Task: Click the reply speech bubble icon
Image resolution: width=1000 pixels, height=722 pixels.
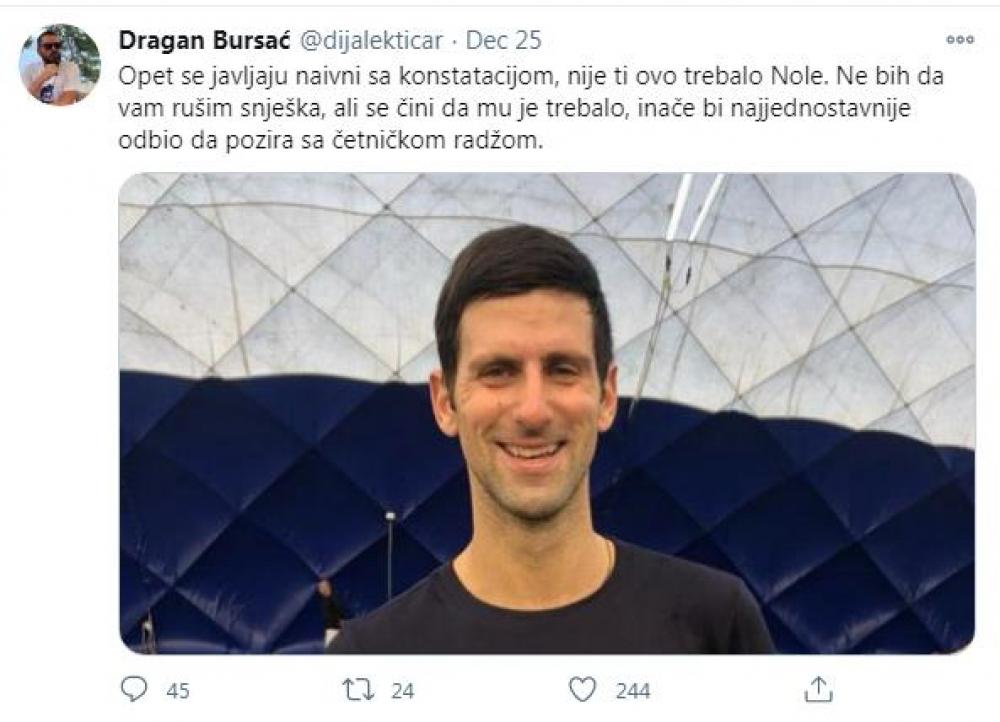Action: click(134, 689)
